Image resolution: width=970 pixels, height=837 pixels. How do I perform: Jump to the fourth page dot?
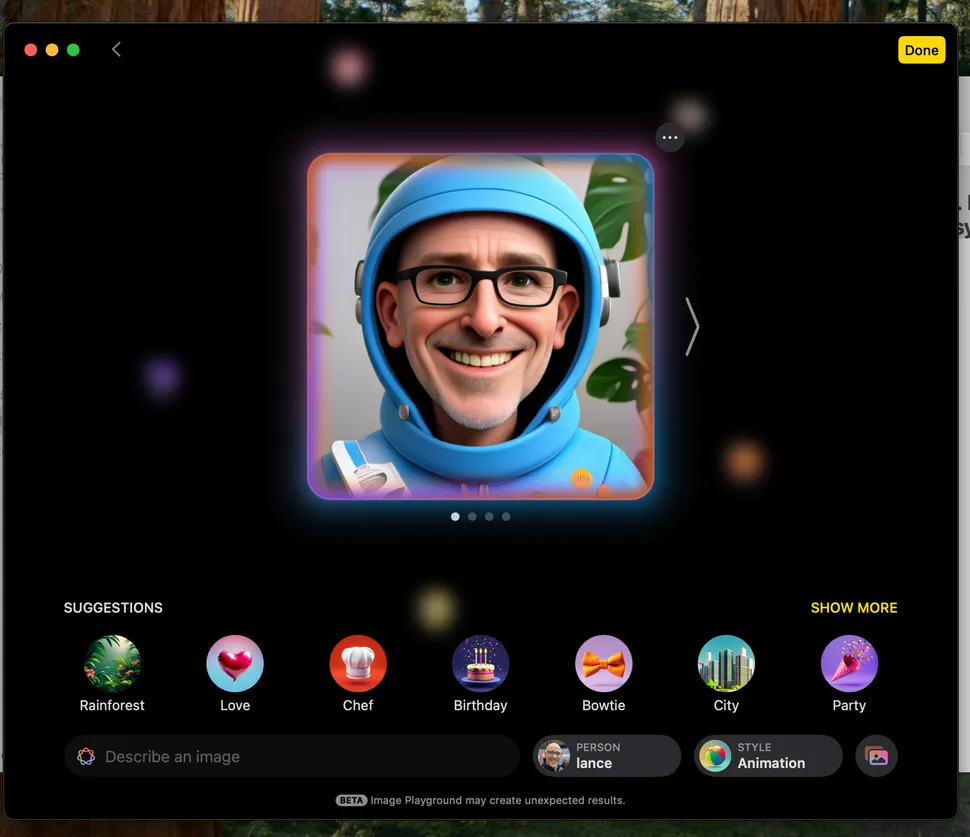click(x=506, y=517)
